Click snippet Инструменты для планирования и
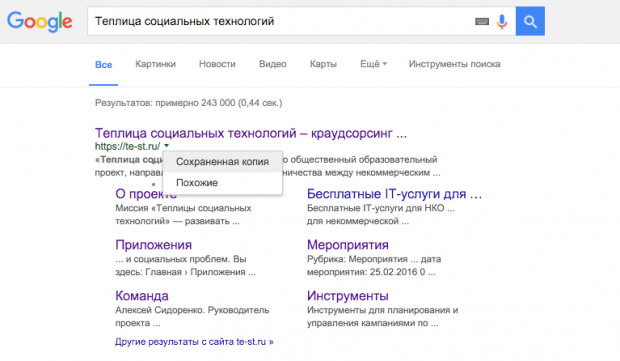The width and height of the screenshot is (620, 361). 382,310
